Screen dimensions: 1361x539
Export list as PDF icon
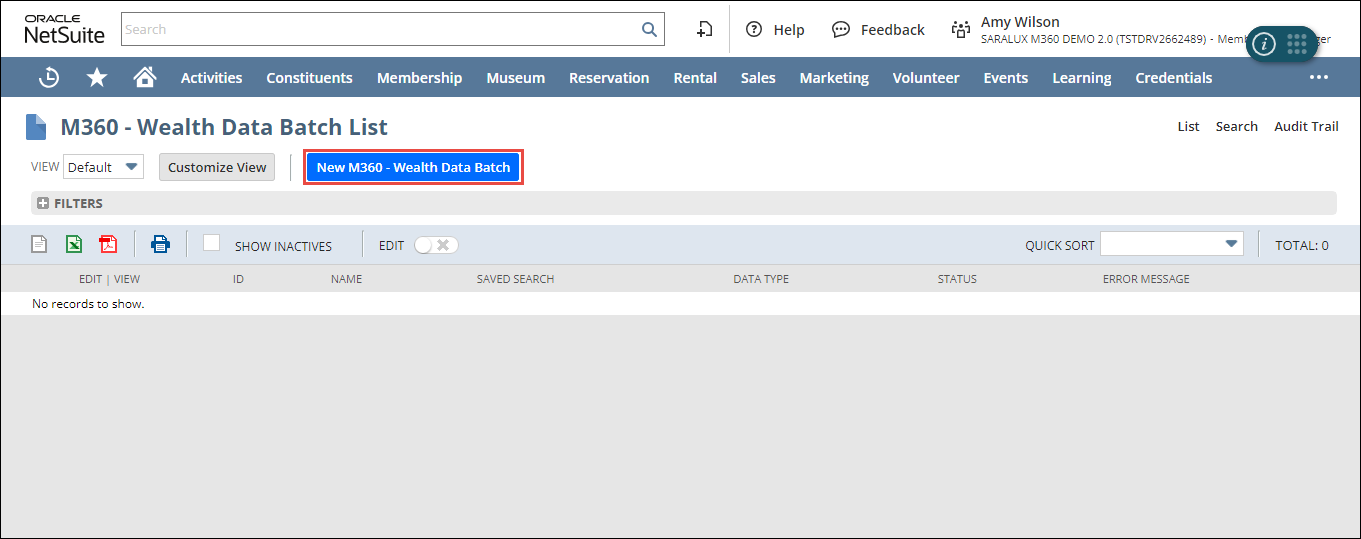click(x=108, y=244)
